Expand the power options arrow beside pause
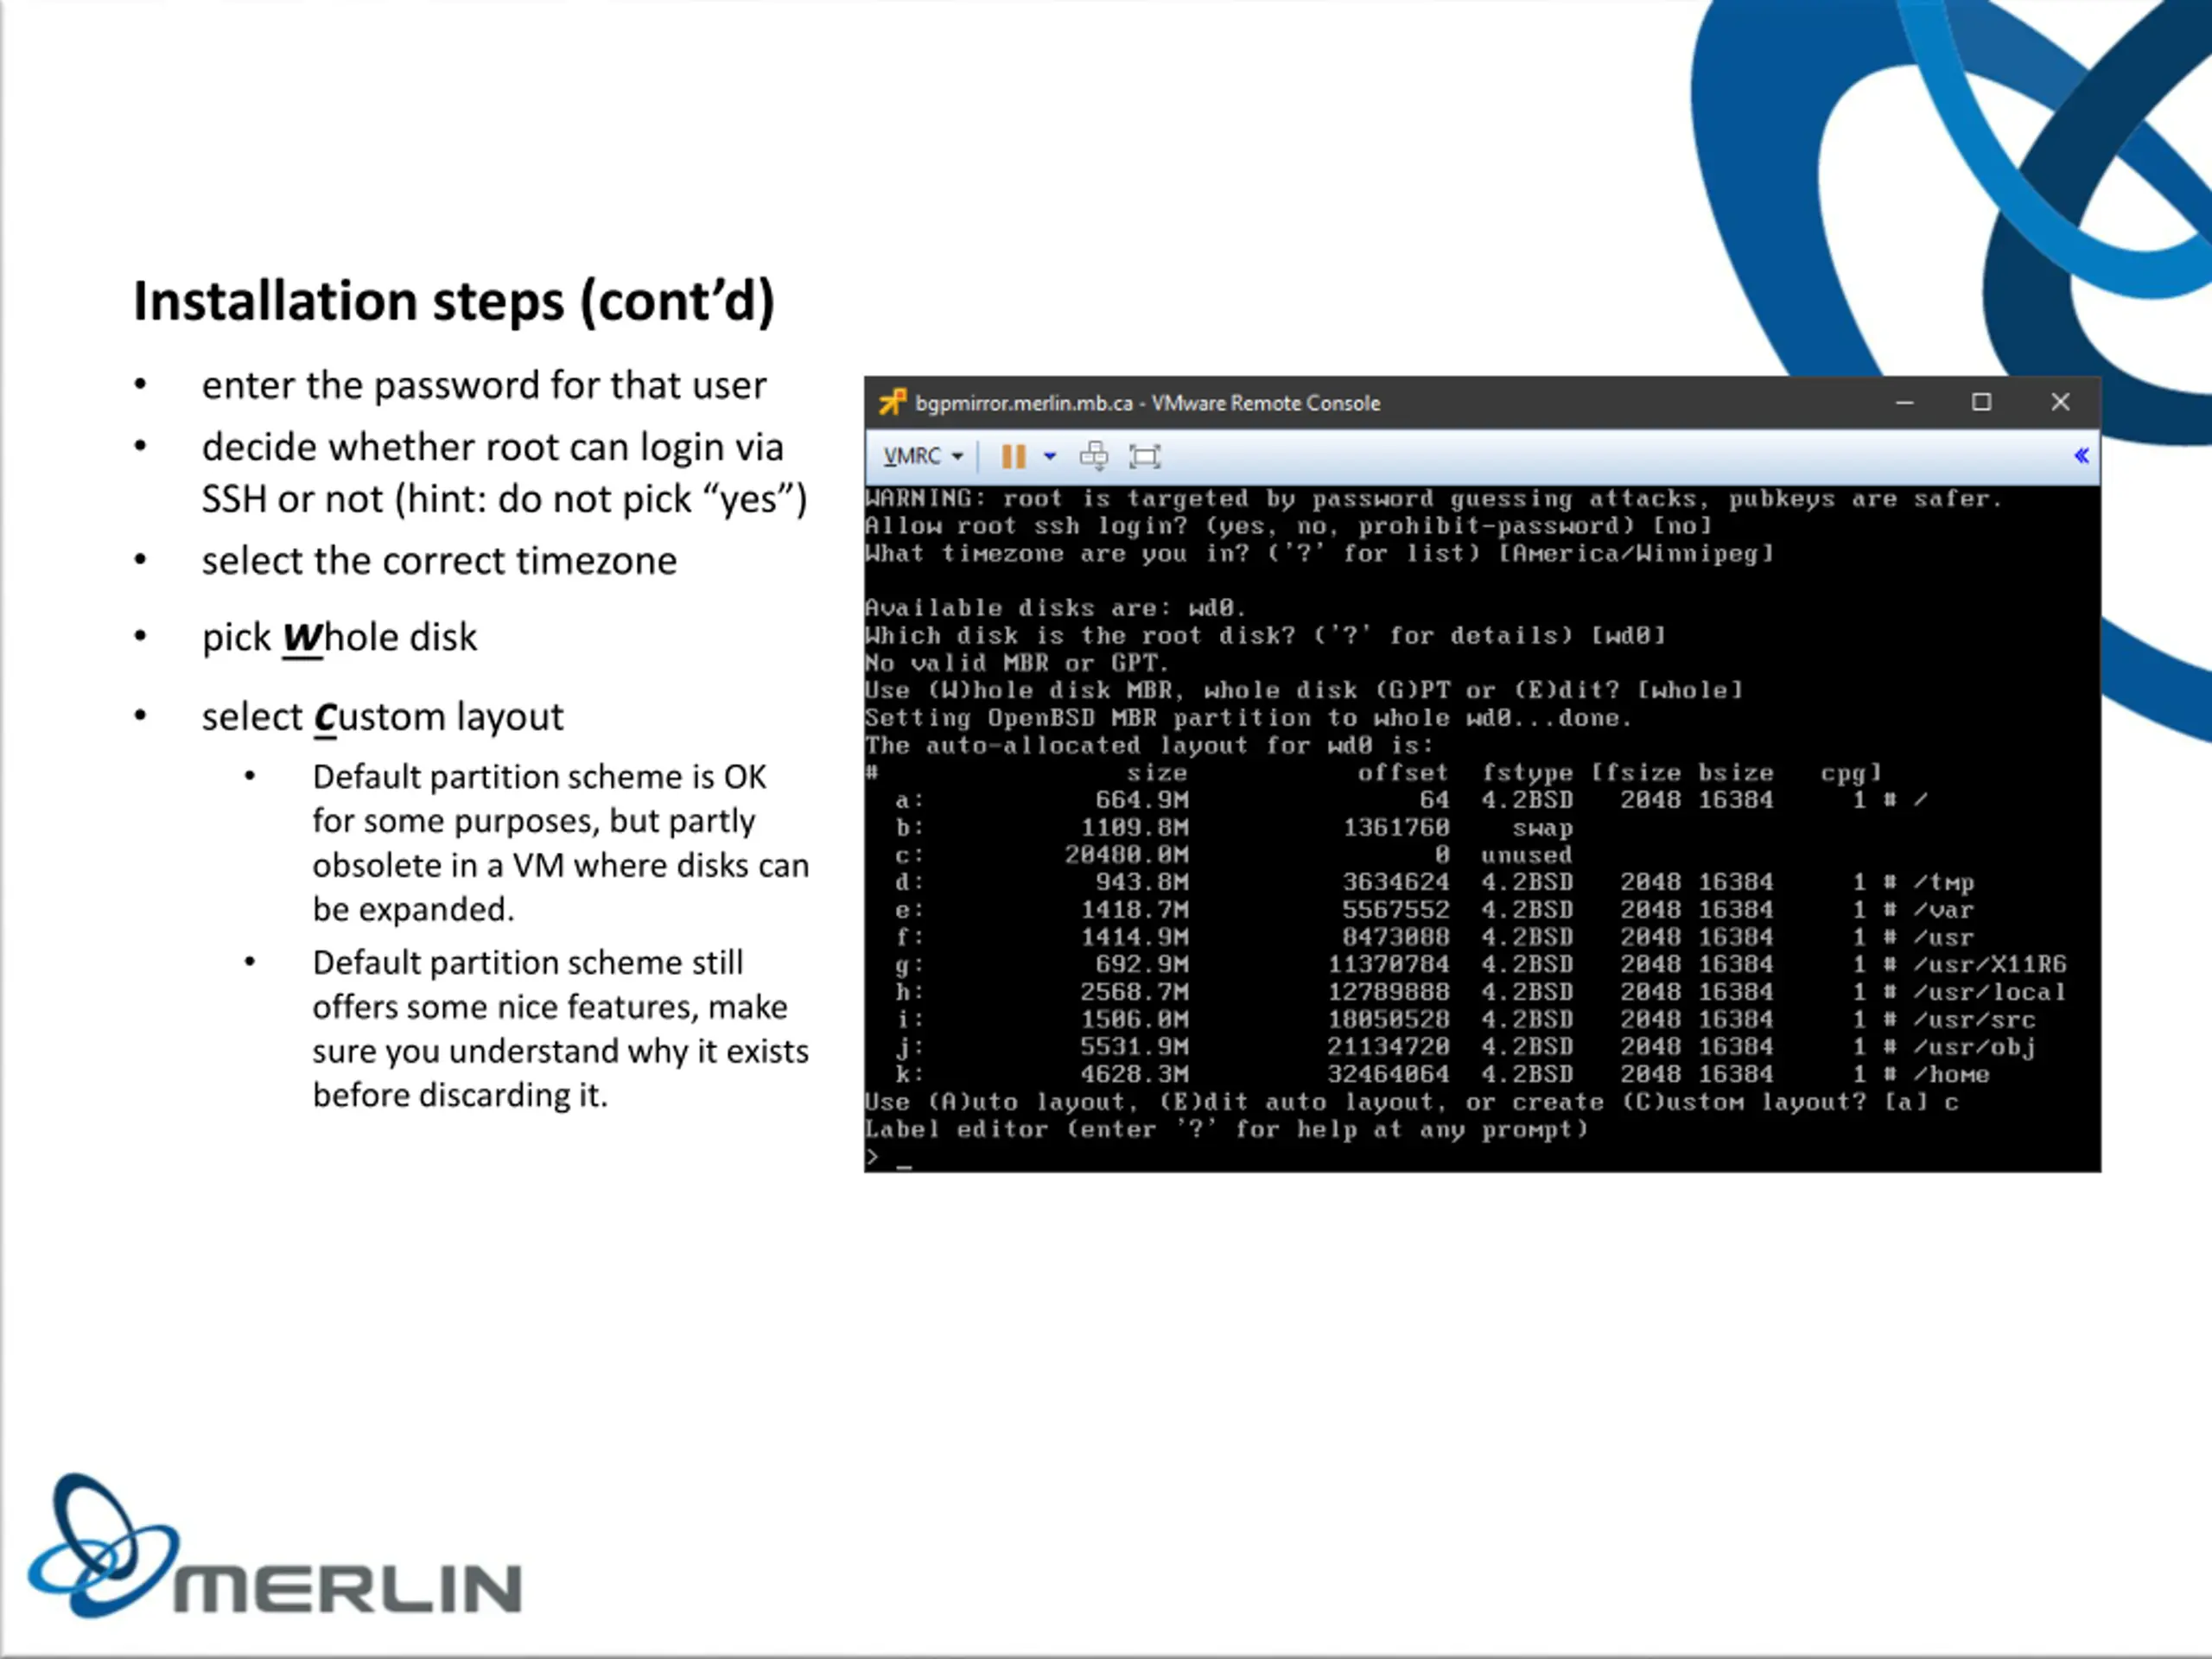2212x1659 pixels. pos(1049,456)
